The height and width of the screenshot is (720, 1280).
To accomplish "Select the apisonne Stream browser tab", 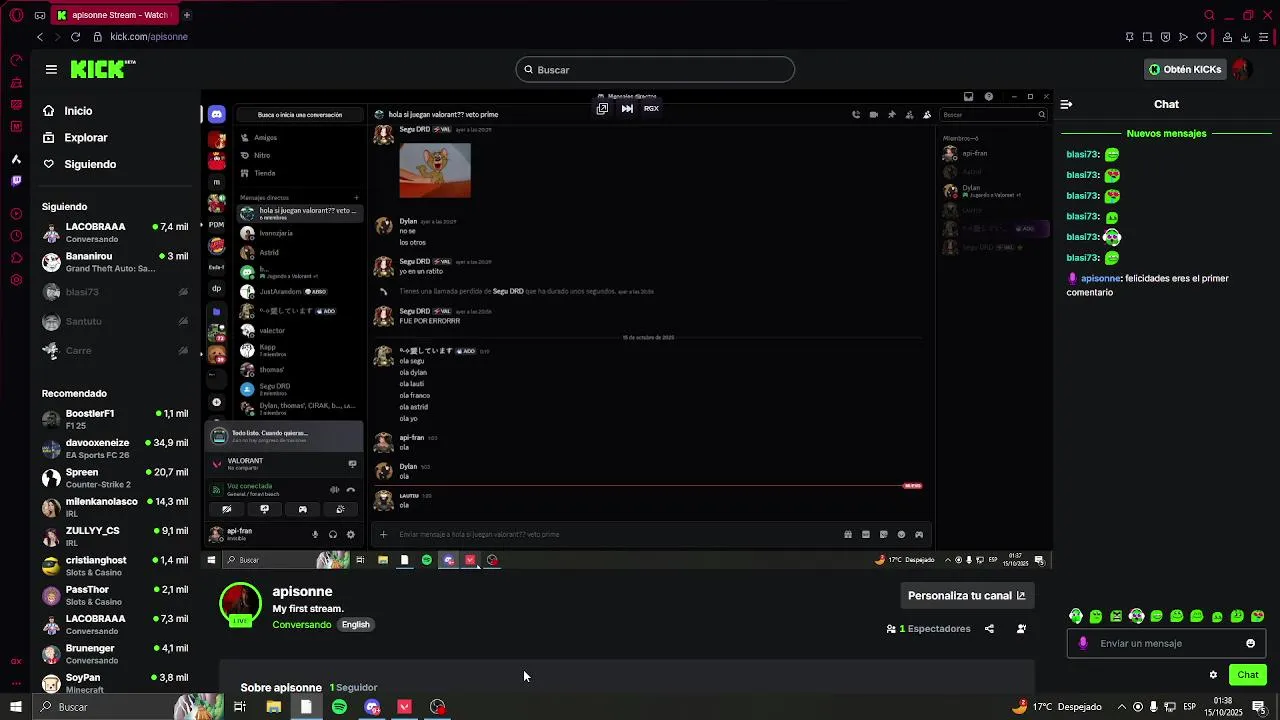I will pos(115,15).
